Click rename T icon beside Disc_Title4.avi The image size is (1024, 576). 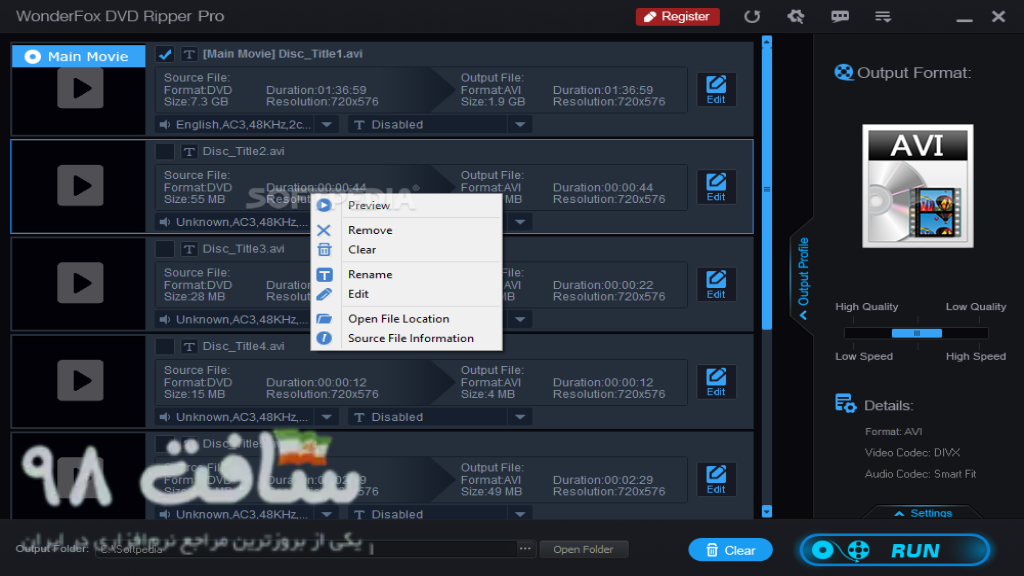pyautogui.click(x=189, y=346)
